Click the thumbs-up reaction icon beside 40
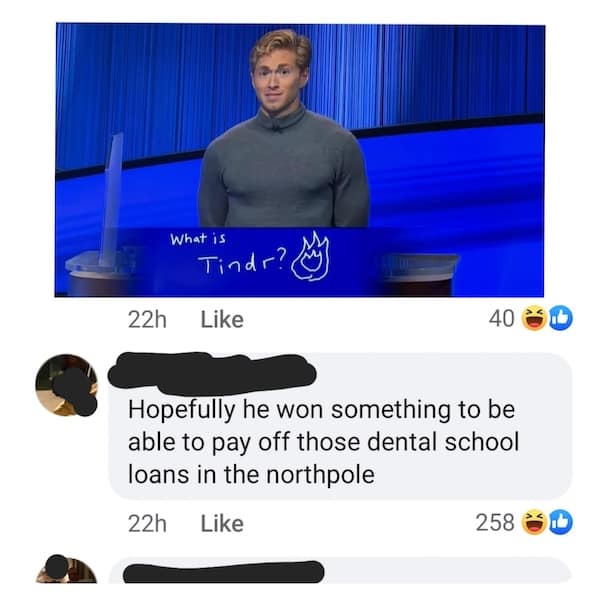This screenshot has width=600, height=600. coord(561,318)
